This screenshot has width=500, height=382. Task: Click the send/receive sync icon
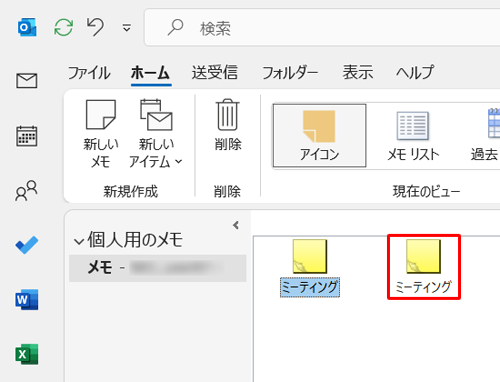click(x=63, y=27)
